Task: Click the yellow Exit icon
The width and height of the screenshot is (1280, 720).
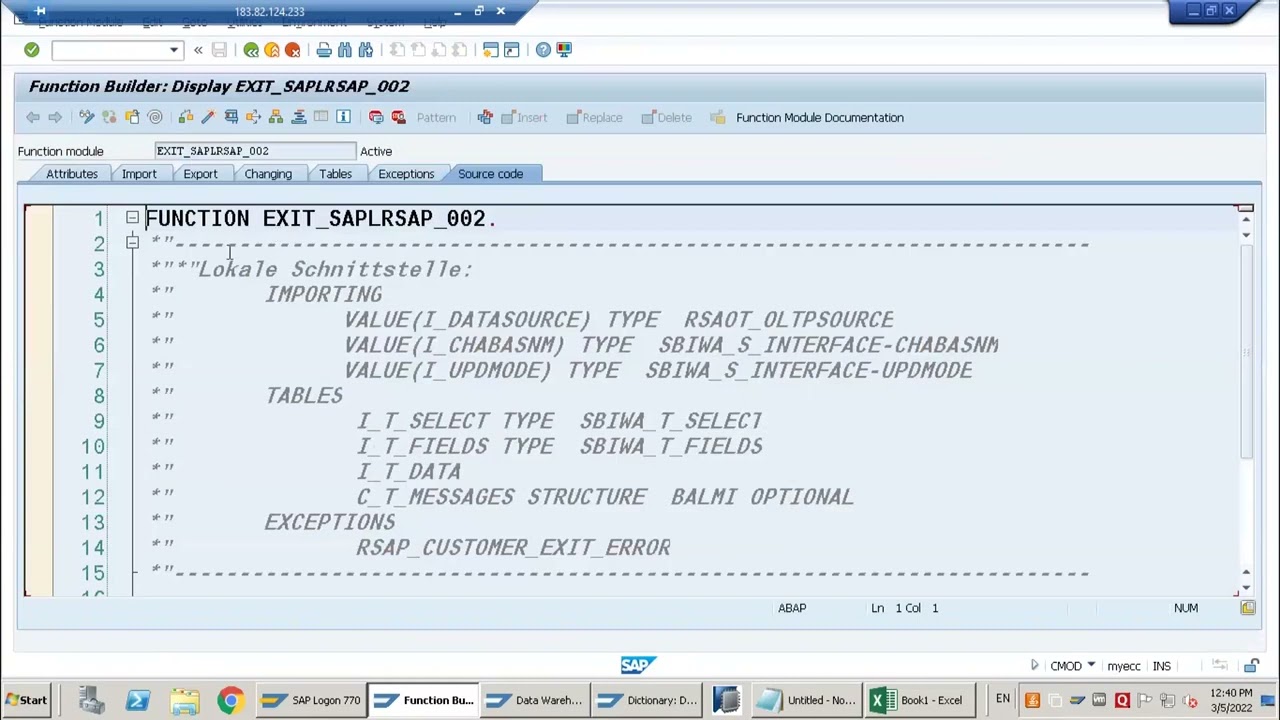Action: (x=272, y=50)
